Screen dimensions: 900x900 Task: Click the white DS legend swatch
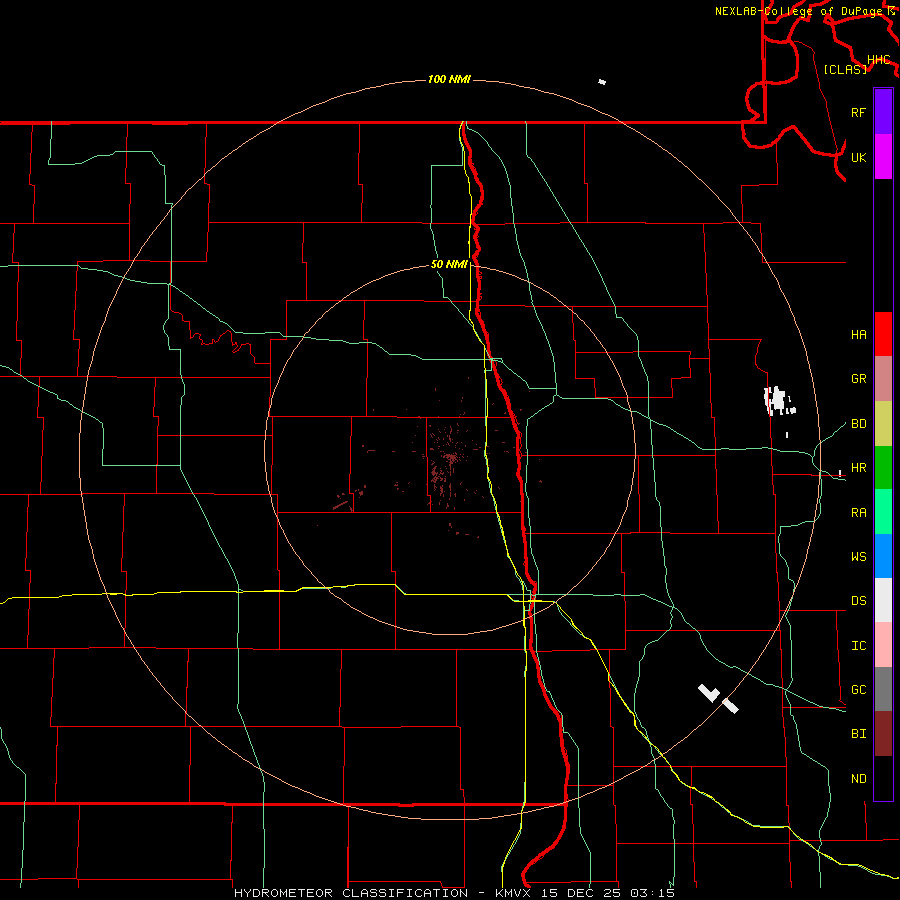point(883,600)
